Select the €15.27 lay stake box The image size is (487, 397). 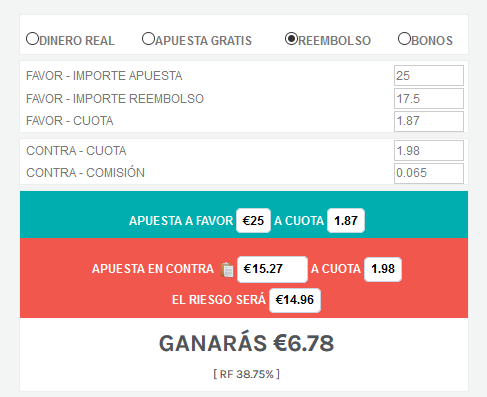pos(272,269)
